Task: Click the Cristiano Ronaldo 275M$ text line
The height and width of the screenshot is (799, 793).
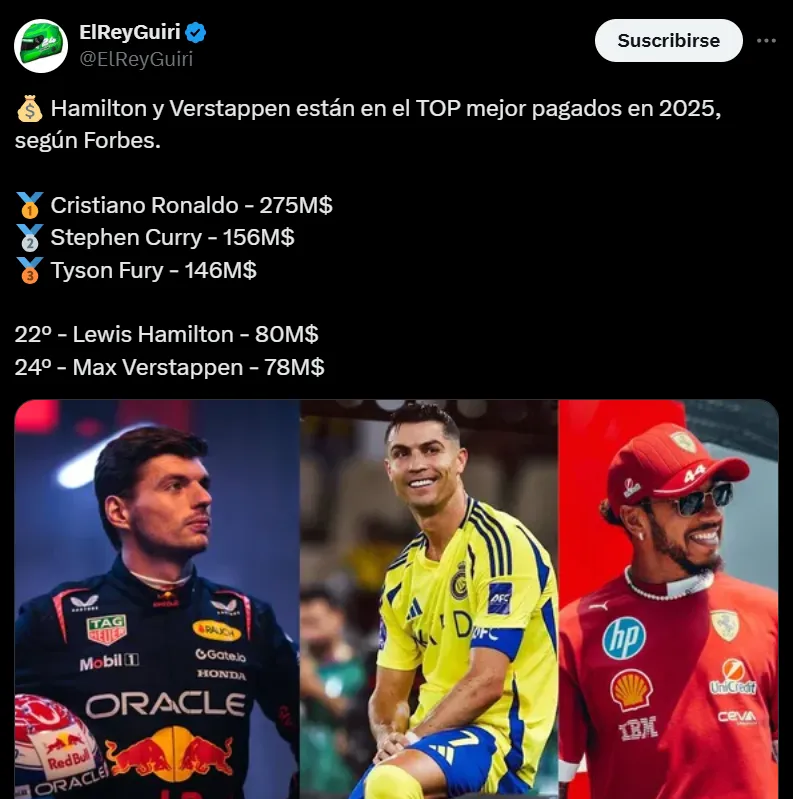Action: tap(191, 206)
